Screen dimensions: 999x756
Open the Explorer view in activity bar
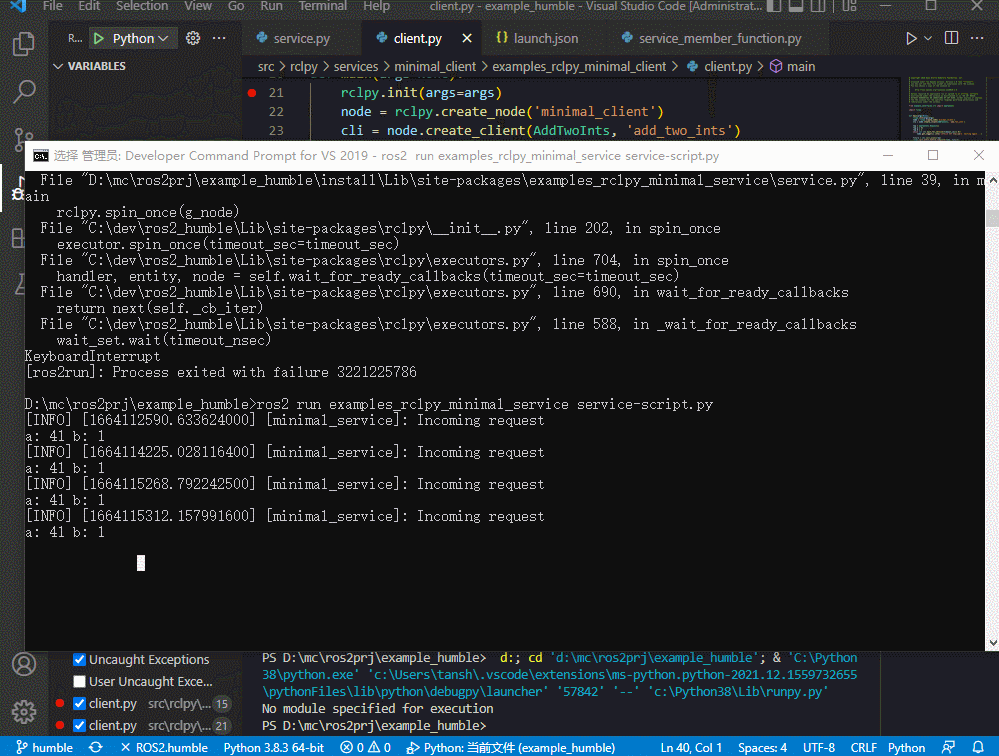coord(24,44)
